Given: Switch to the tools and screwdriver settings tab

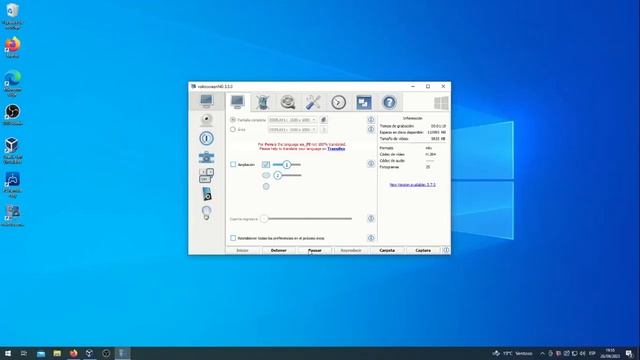Looking at the screenshot, I should coord(313,102).
